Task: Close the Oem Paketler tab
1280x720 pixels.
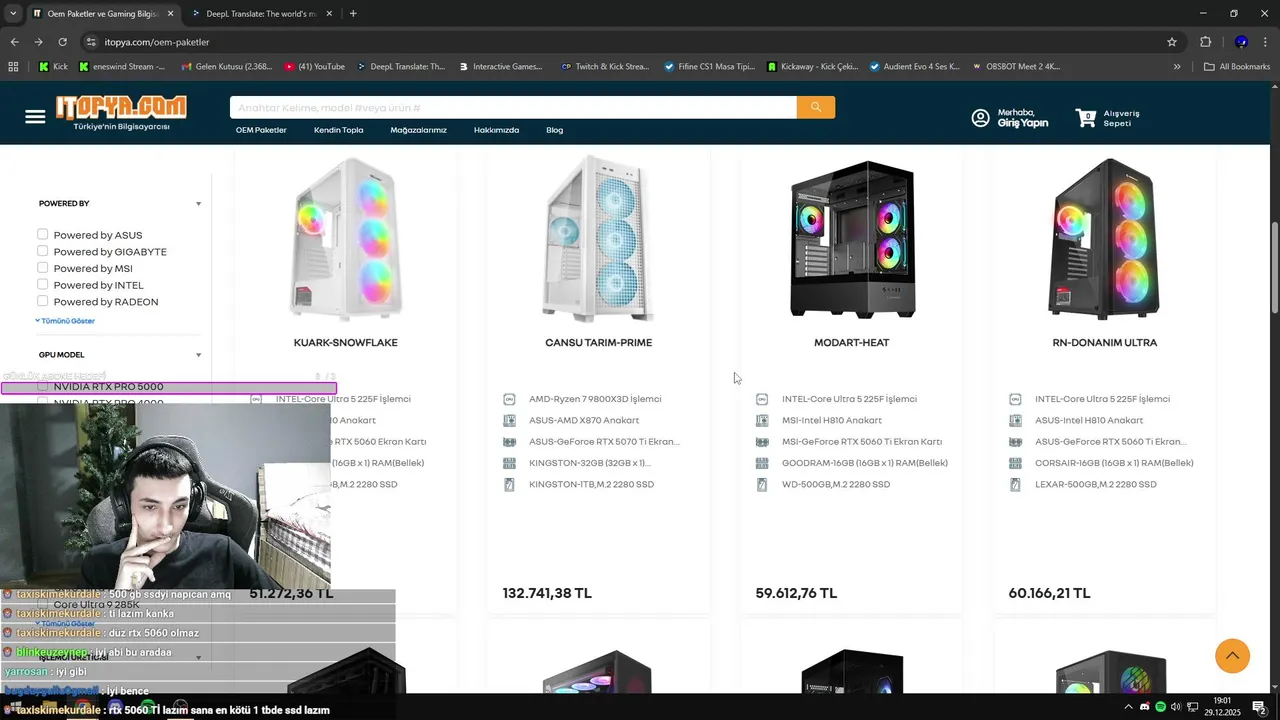Action: (170, 14)
